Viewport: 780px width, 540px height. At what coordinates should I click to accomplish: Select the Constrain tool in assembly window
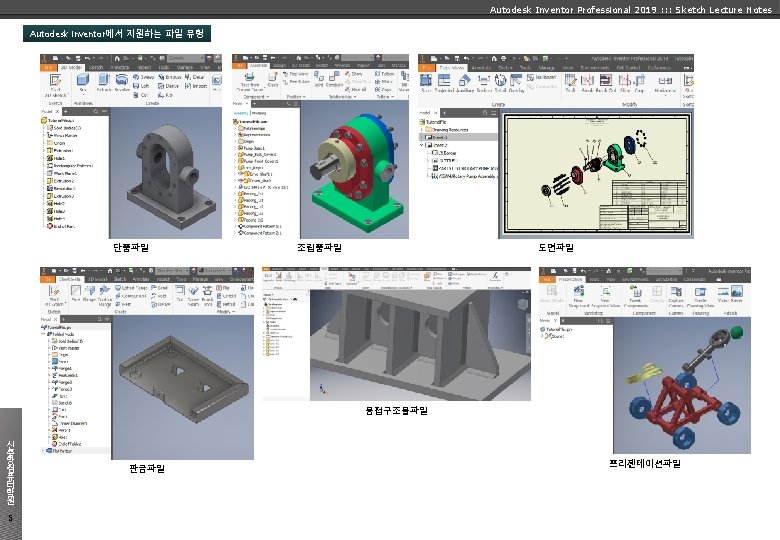click(x=334, y=80)
